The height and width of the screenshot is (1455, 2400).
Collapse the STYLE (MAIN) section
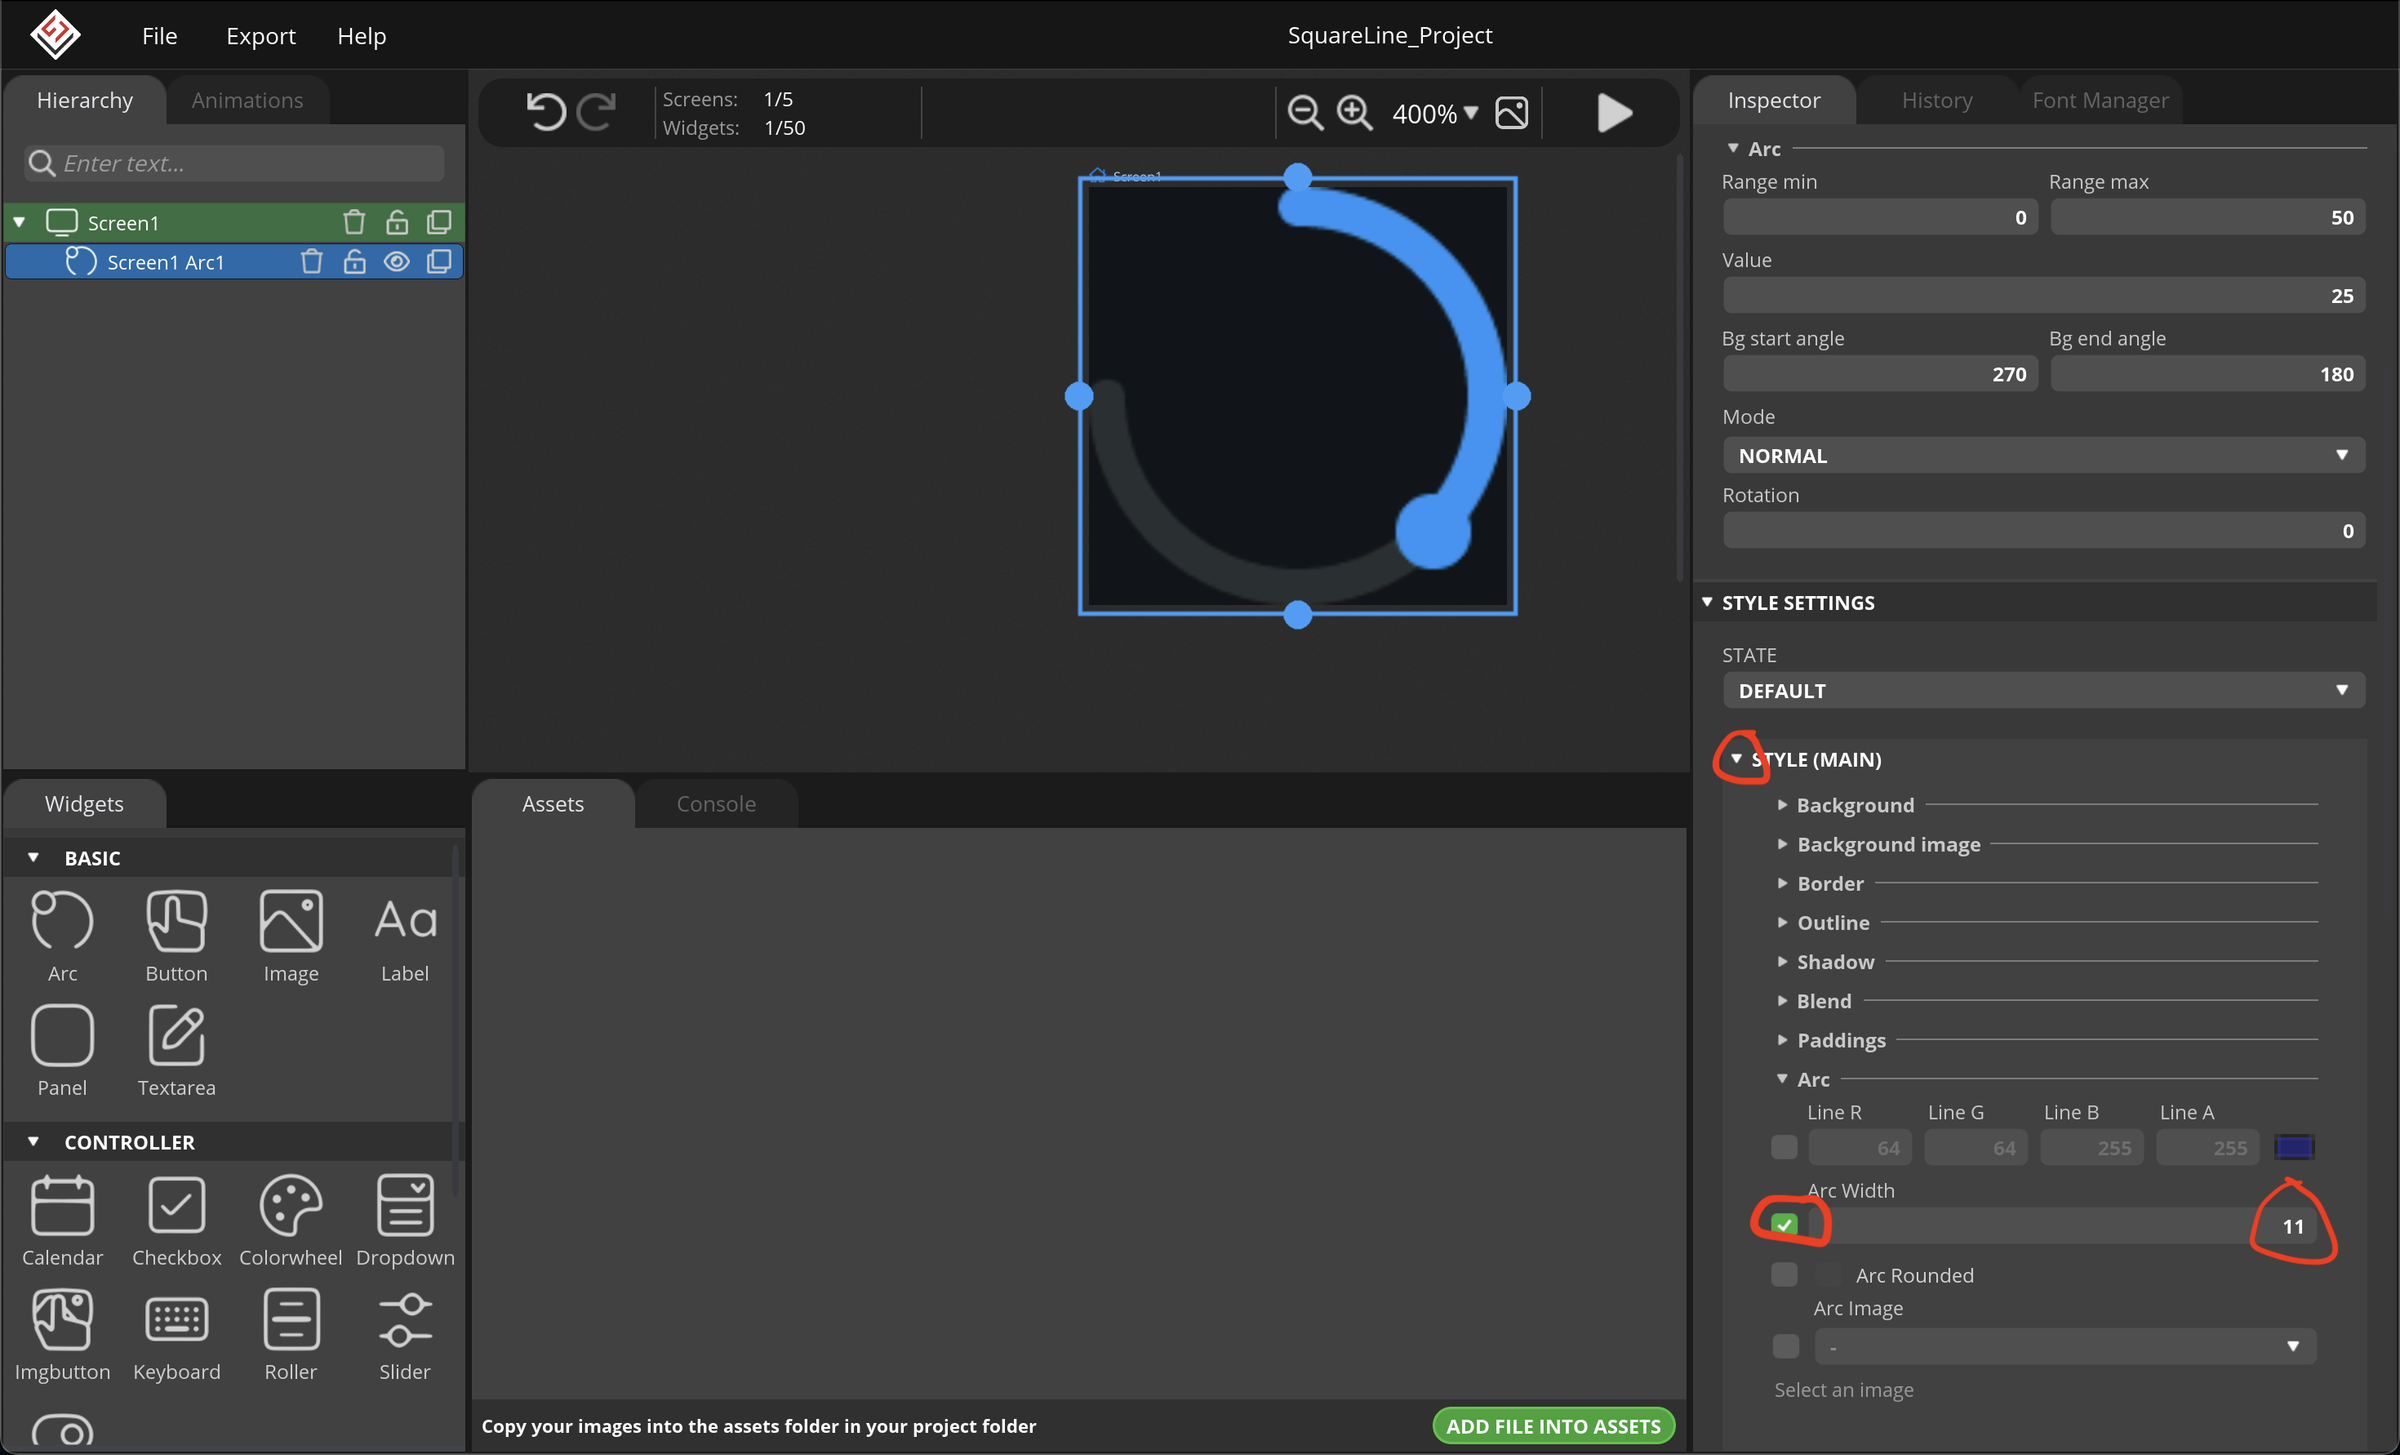[1738, 759]
